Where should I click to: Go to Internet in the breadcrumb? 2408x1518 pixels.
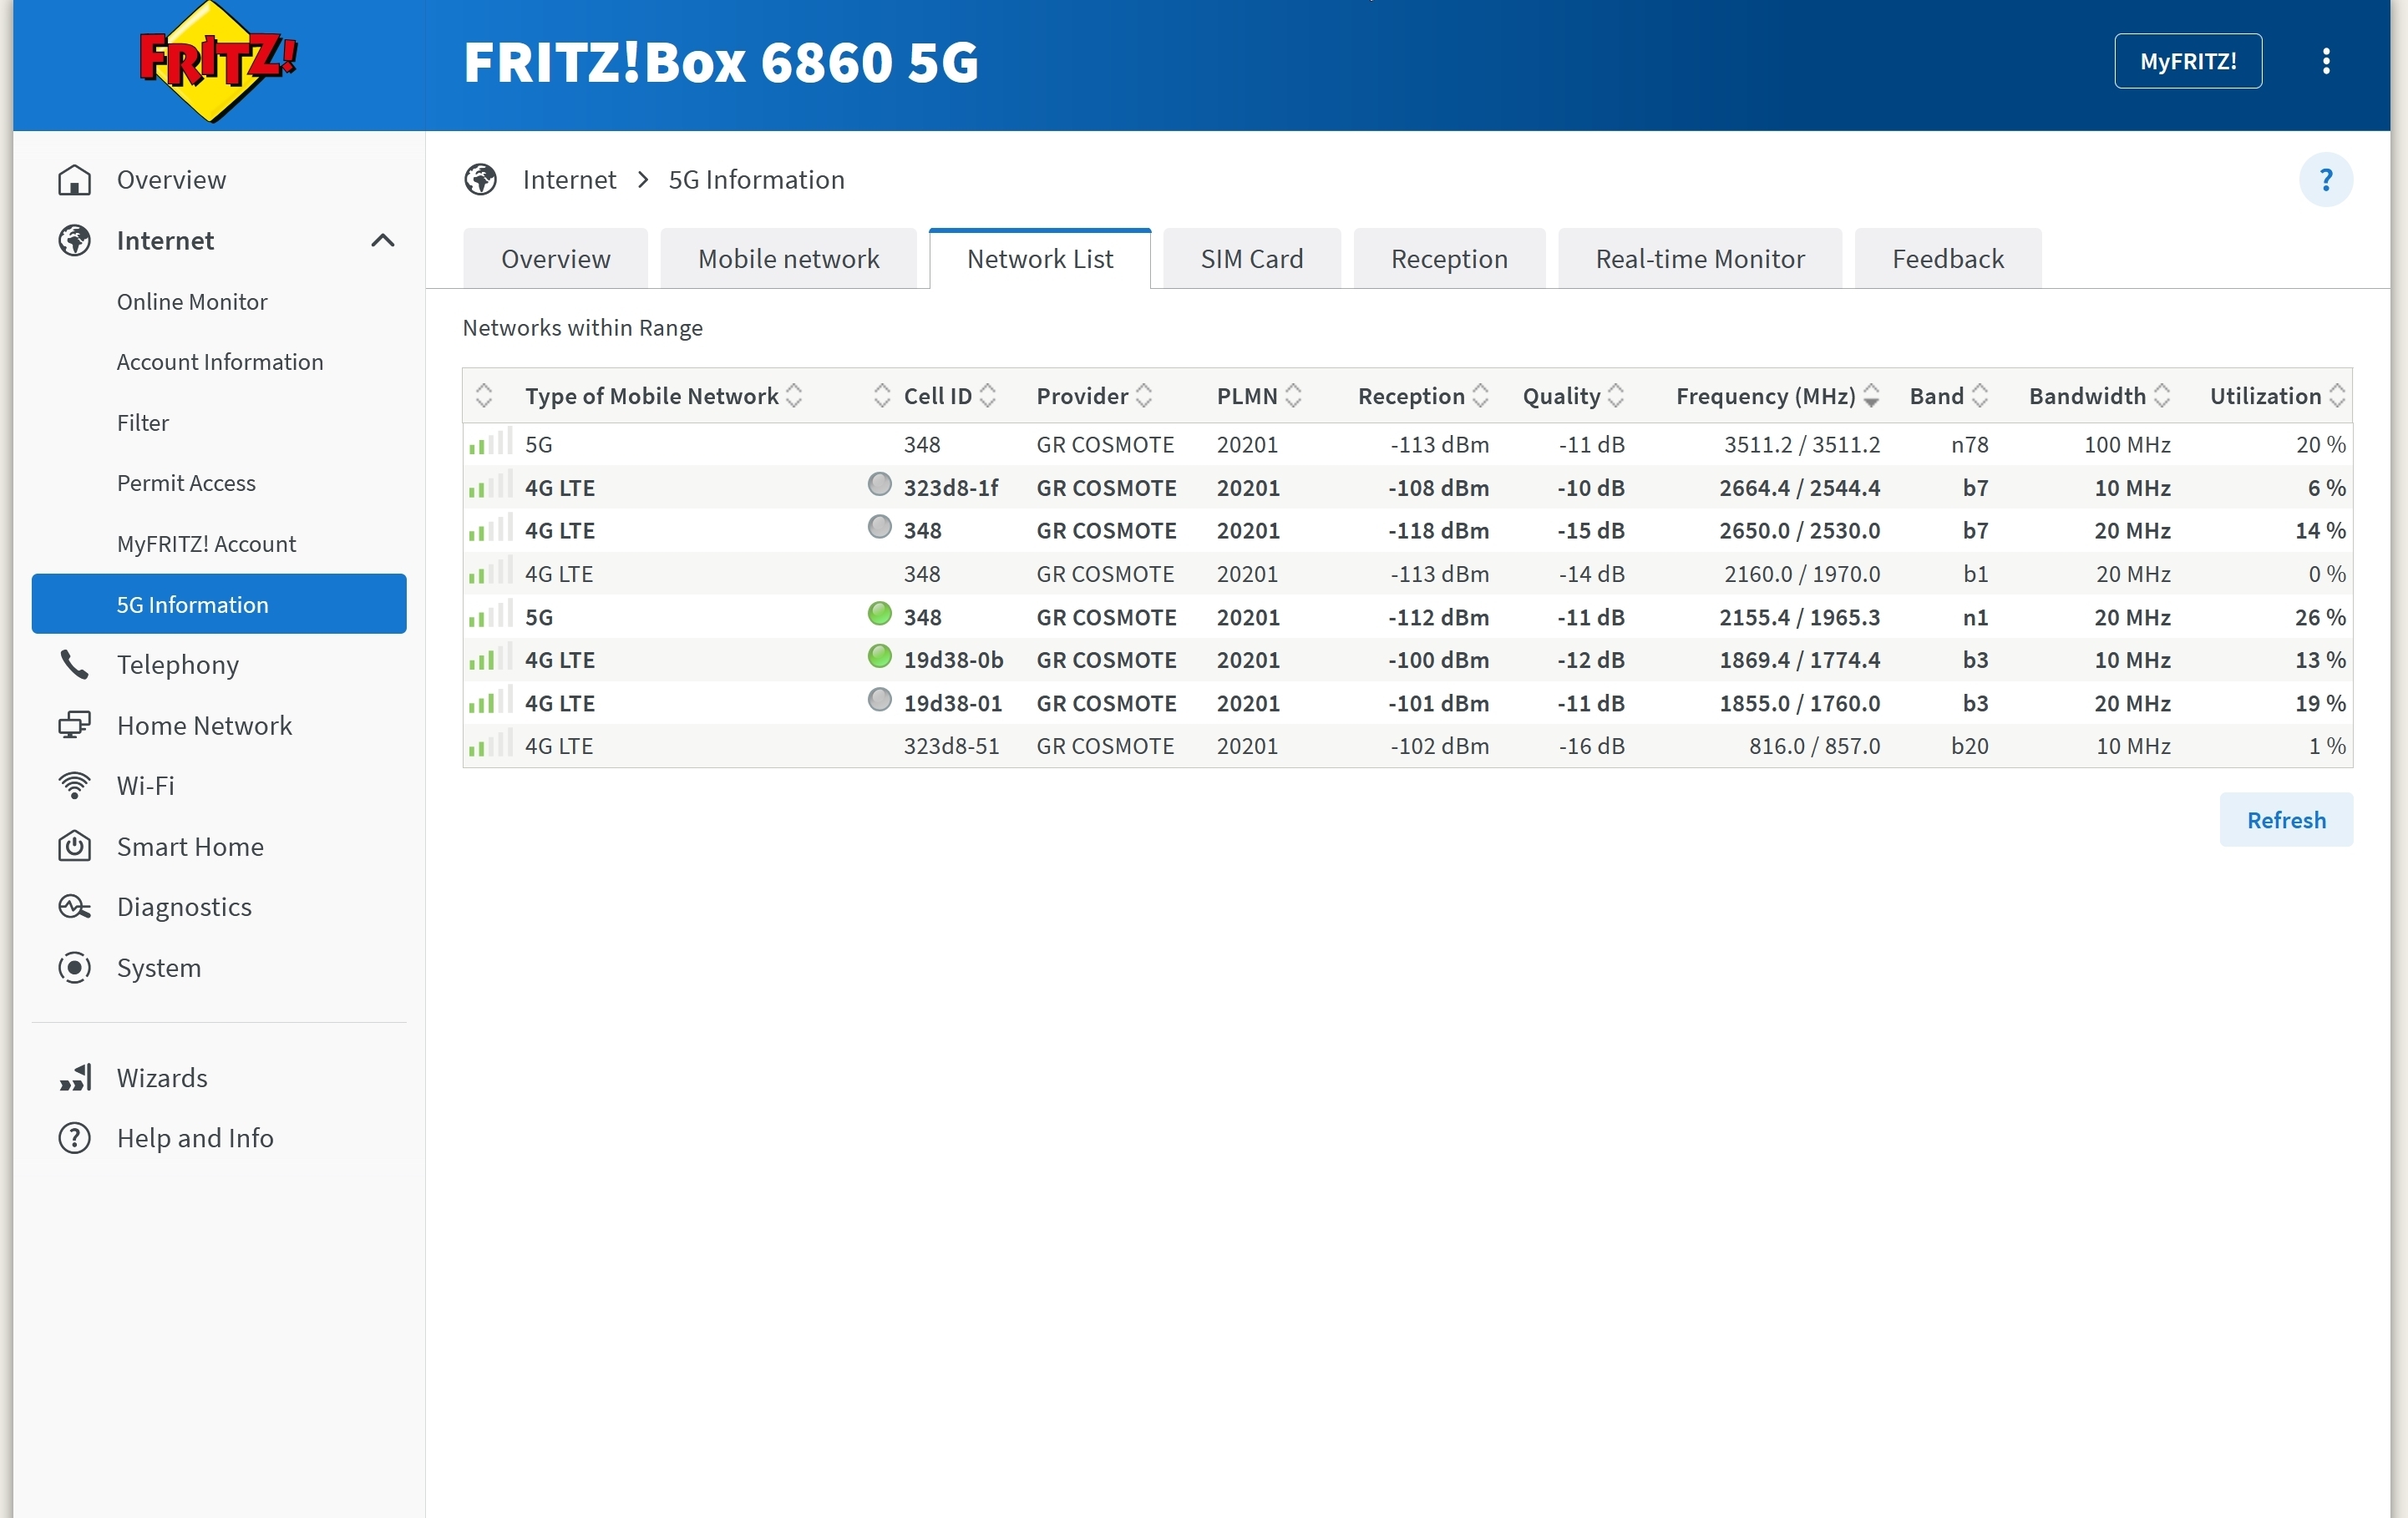tap(569, 180)
